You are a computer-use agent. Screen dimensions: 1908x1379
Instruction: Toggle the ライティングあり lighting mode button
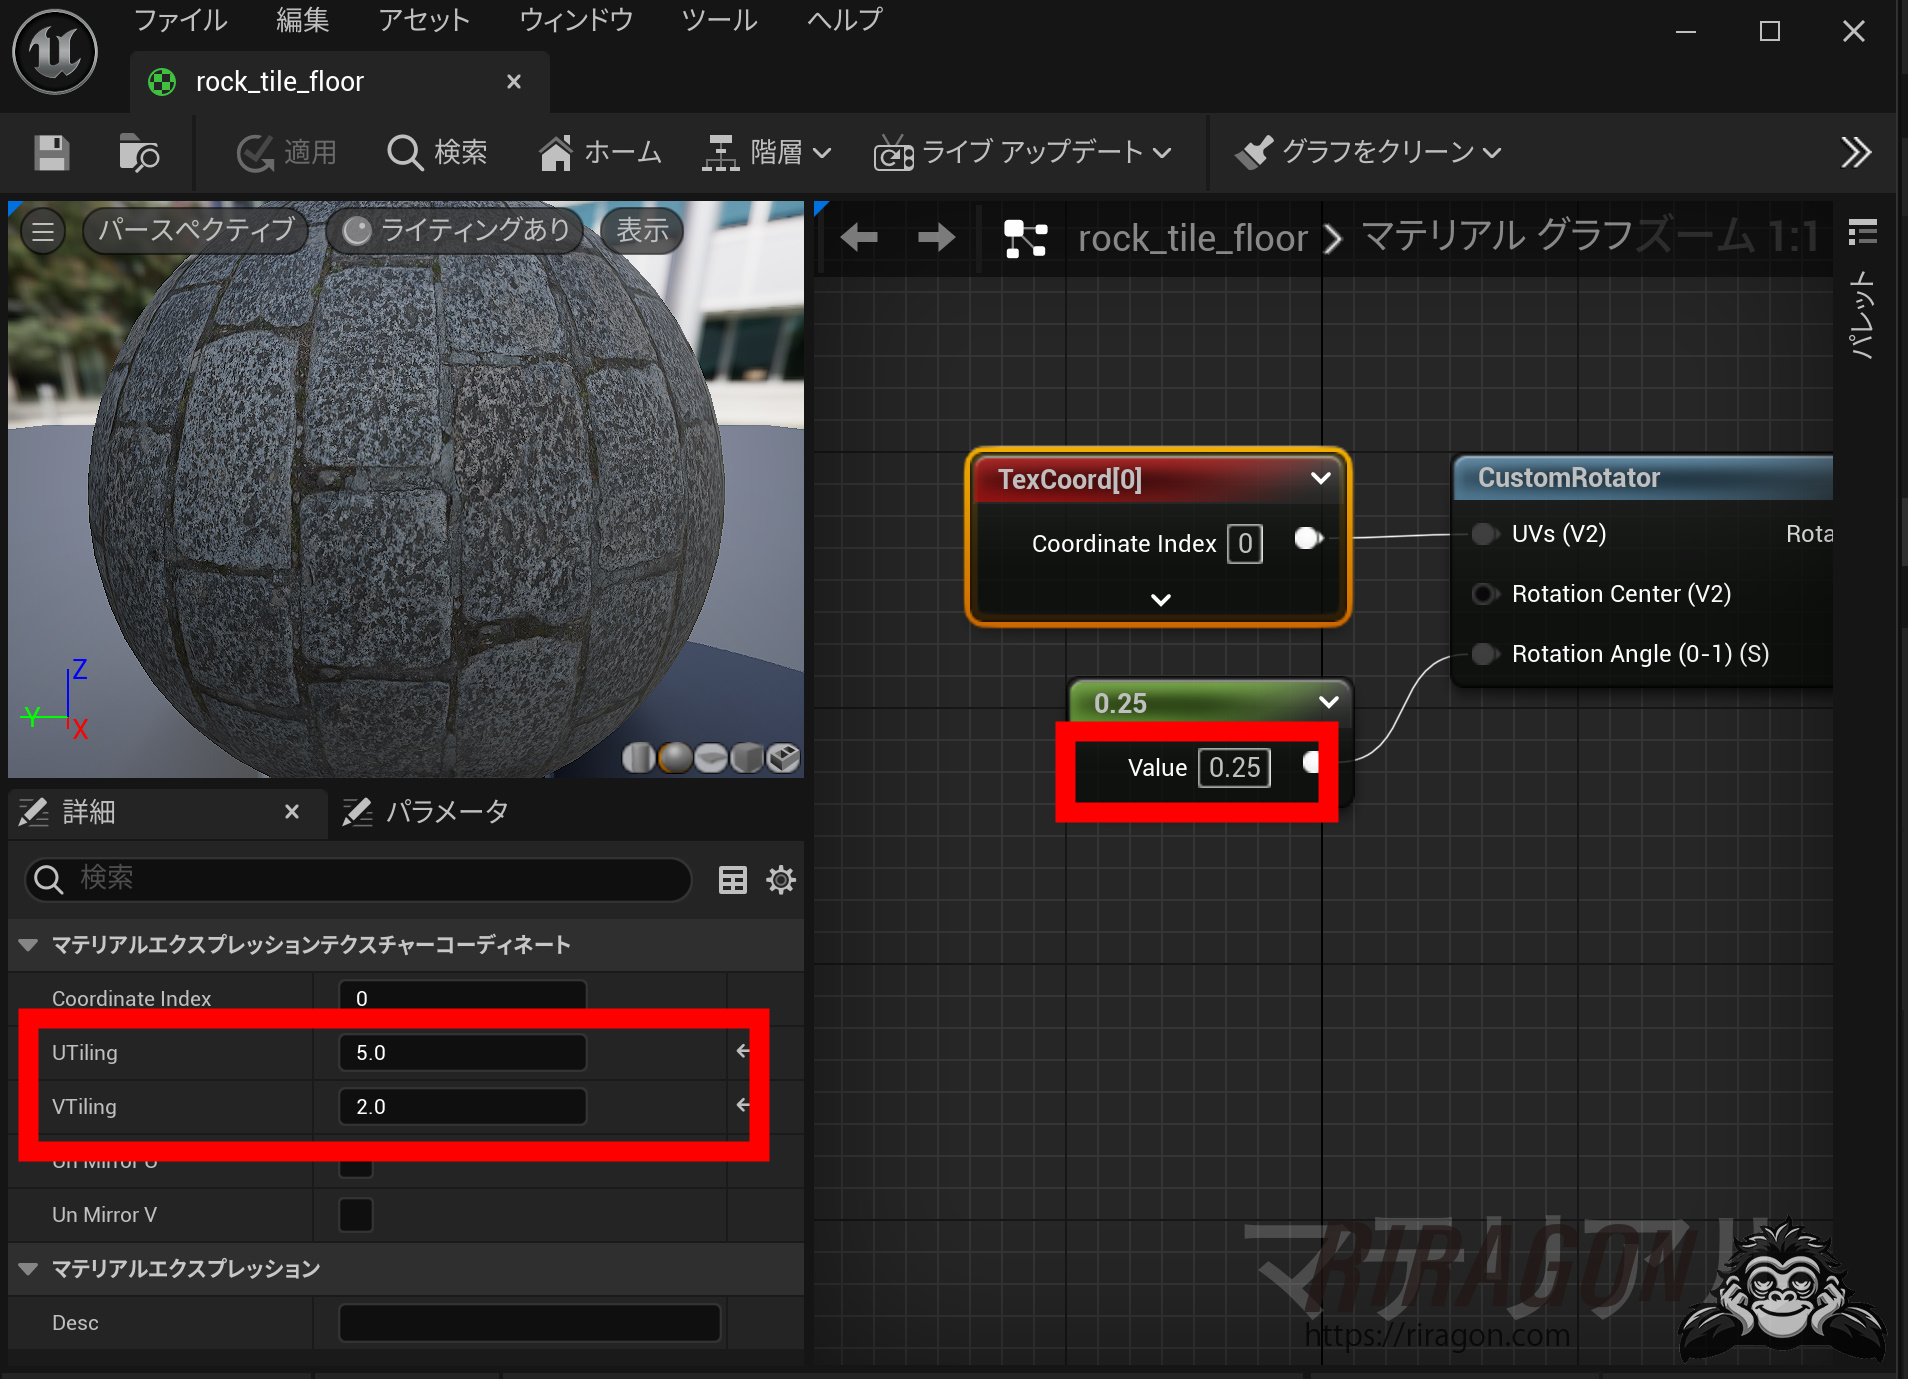[456, 231]
